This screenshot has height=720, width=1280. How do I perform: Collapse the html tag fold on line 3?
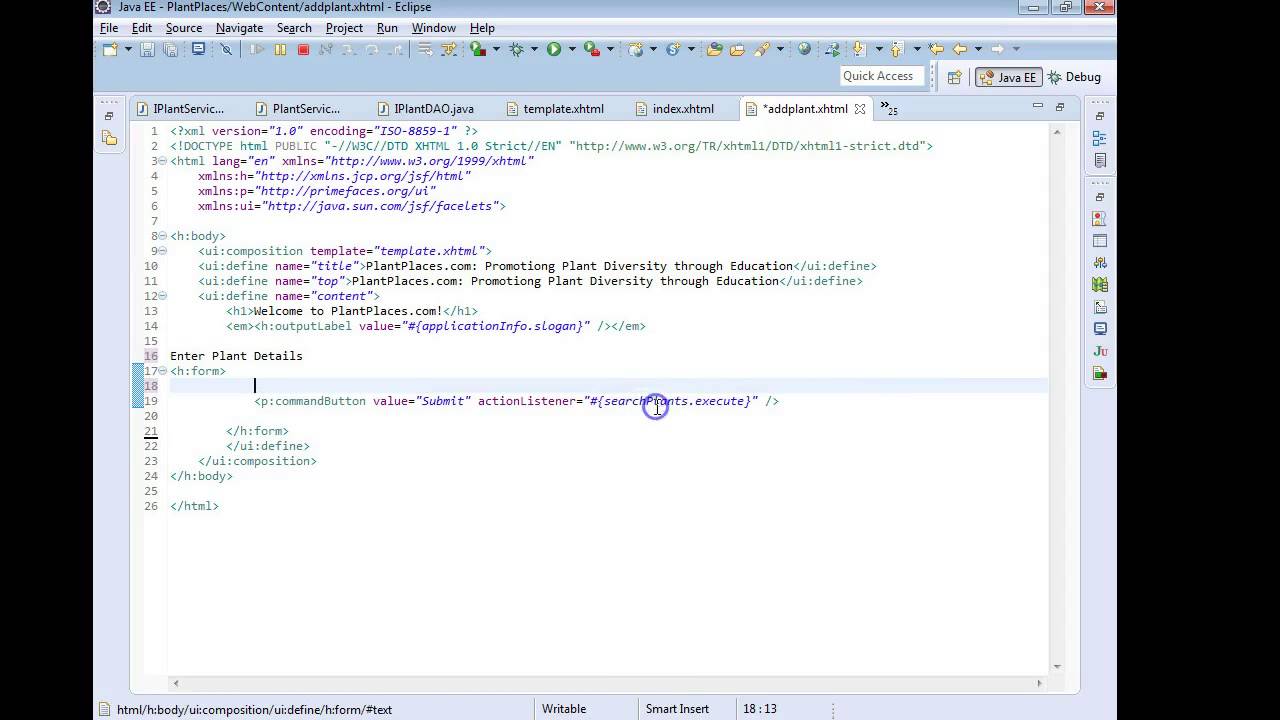(x=163, y=161)
